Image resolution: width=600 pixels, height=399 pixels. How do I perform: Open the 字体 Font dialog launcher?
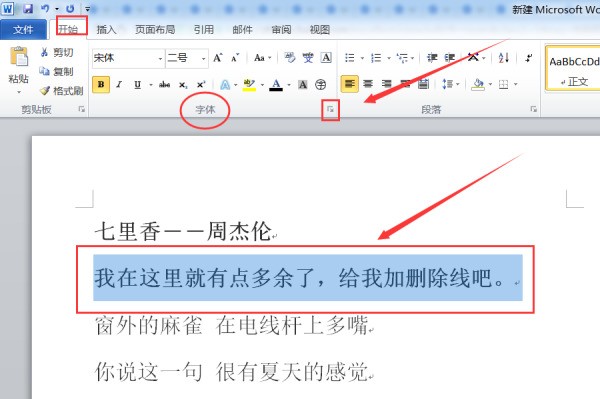330,110
